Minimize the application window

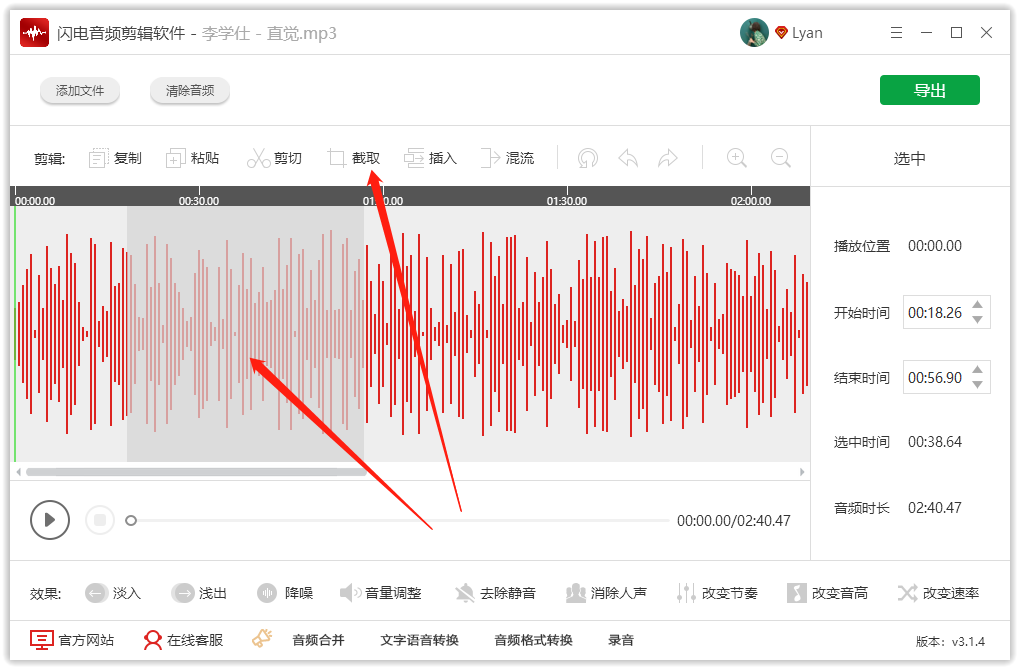click(x=926, y=33)
